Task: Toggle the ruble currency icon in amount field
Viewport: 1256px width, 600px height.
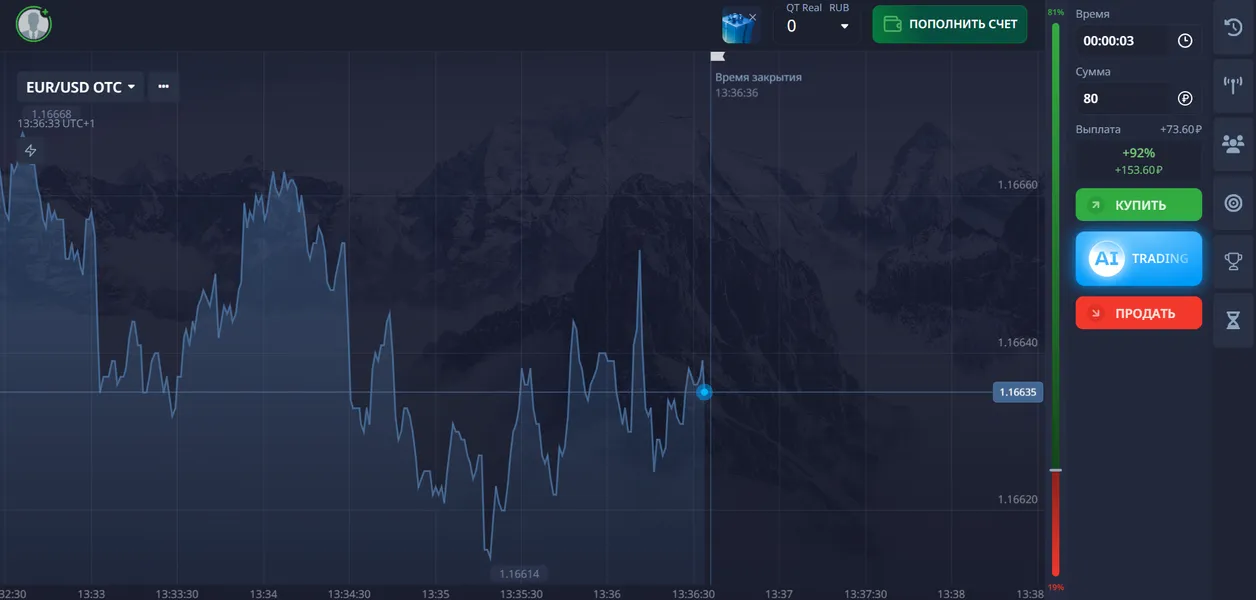Action: coord(1185,98)
